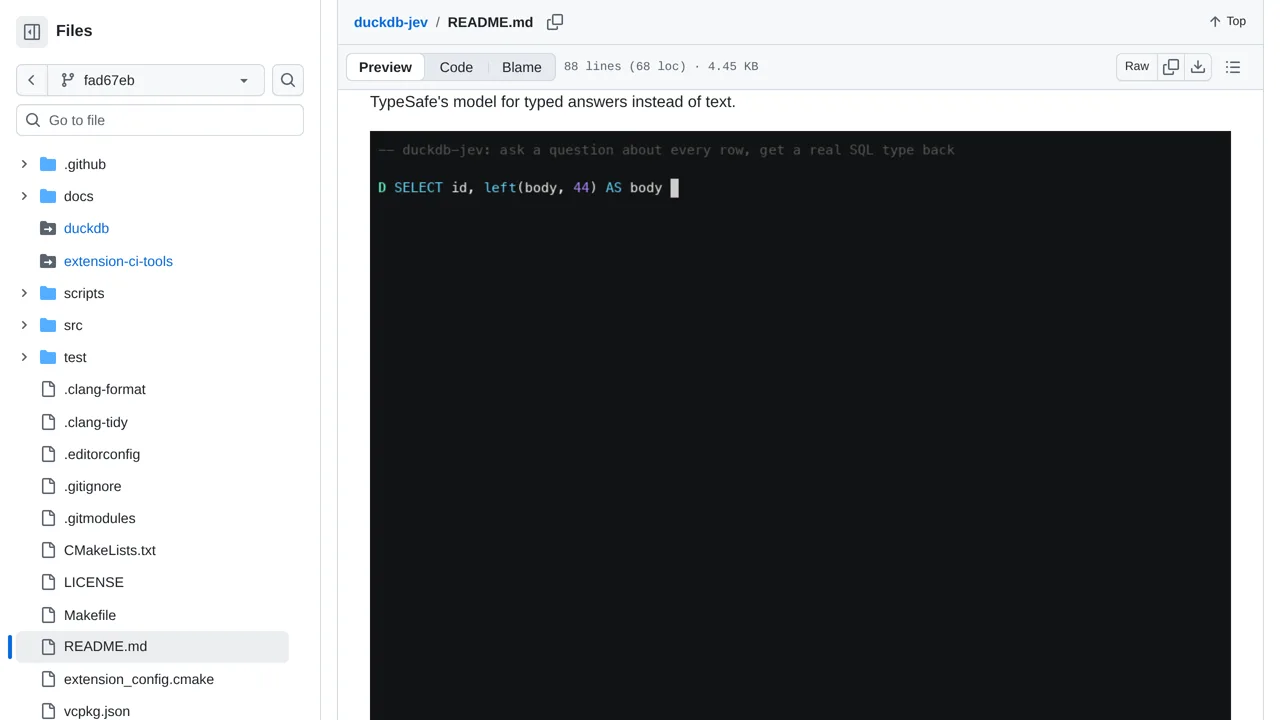Click the .clang-tidy file icon
This screenshot has width=1280, height=720.
pos(48,422)
